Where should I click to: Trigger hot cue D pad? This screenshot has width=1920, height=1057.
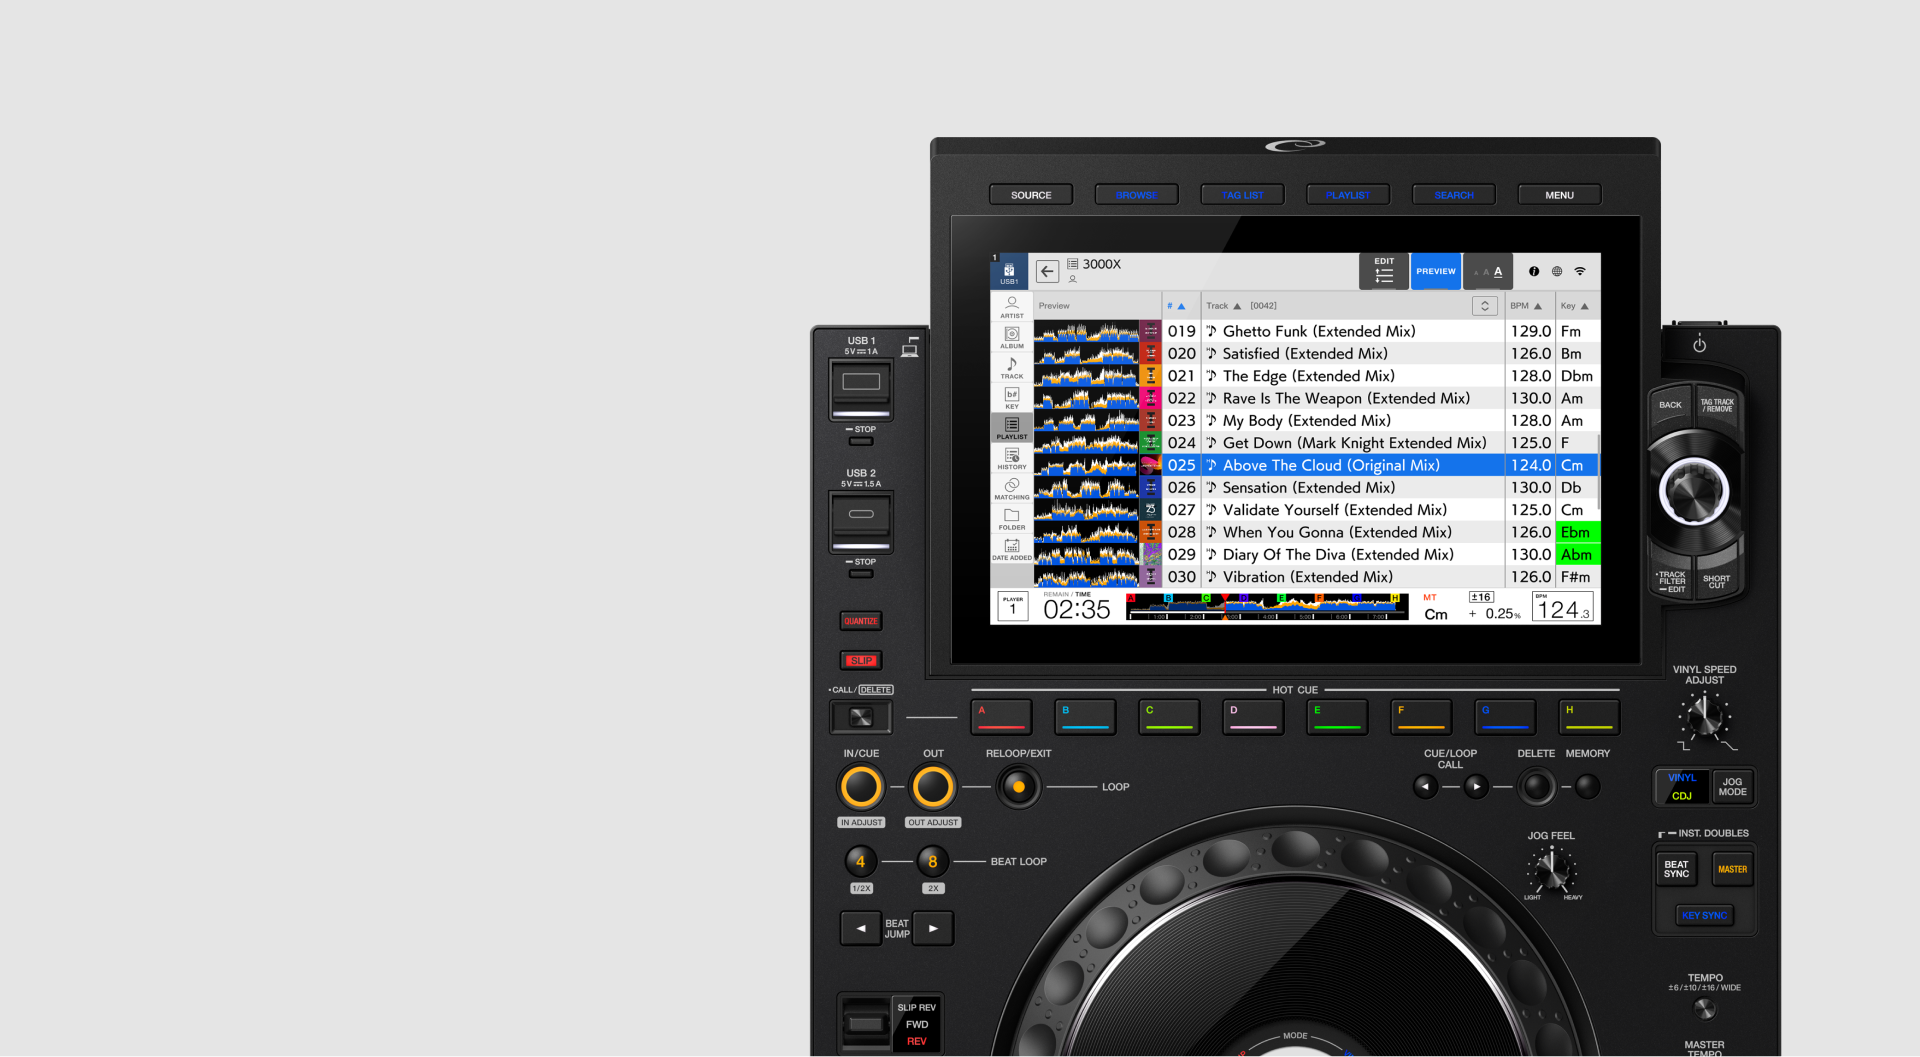coord(1253,717)
